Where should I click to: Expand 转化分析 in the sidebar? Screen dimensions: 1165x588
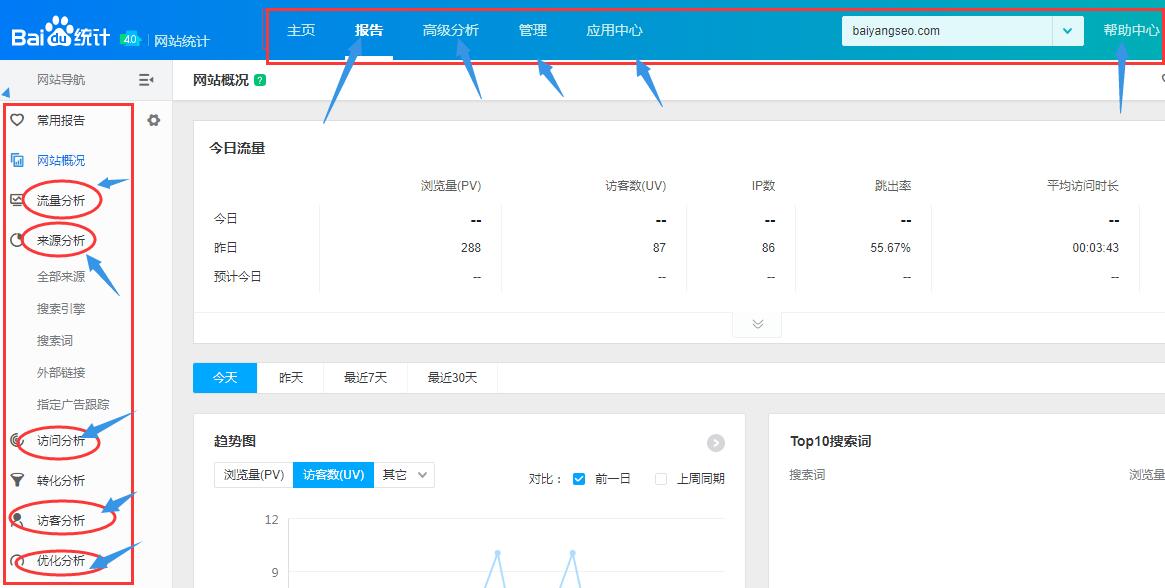pos(61,480)
